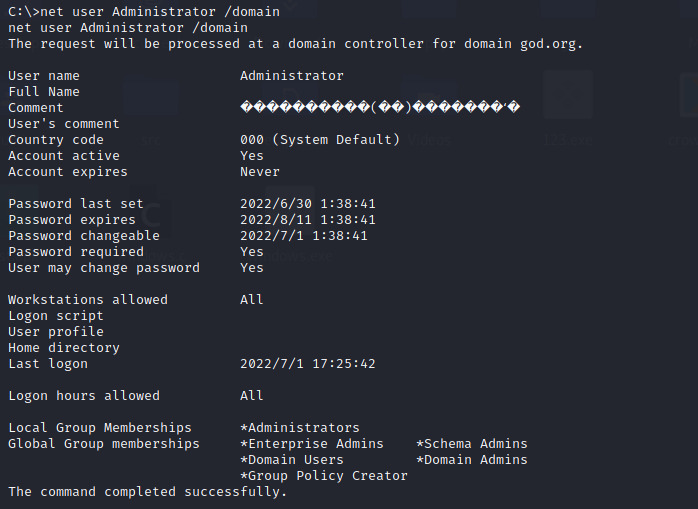Click the *Domain Admins group entry
This screenshot has height=509, width=698.
click(x=472, y=460)
